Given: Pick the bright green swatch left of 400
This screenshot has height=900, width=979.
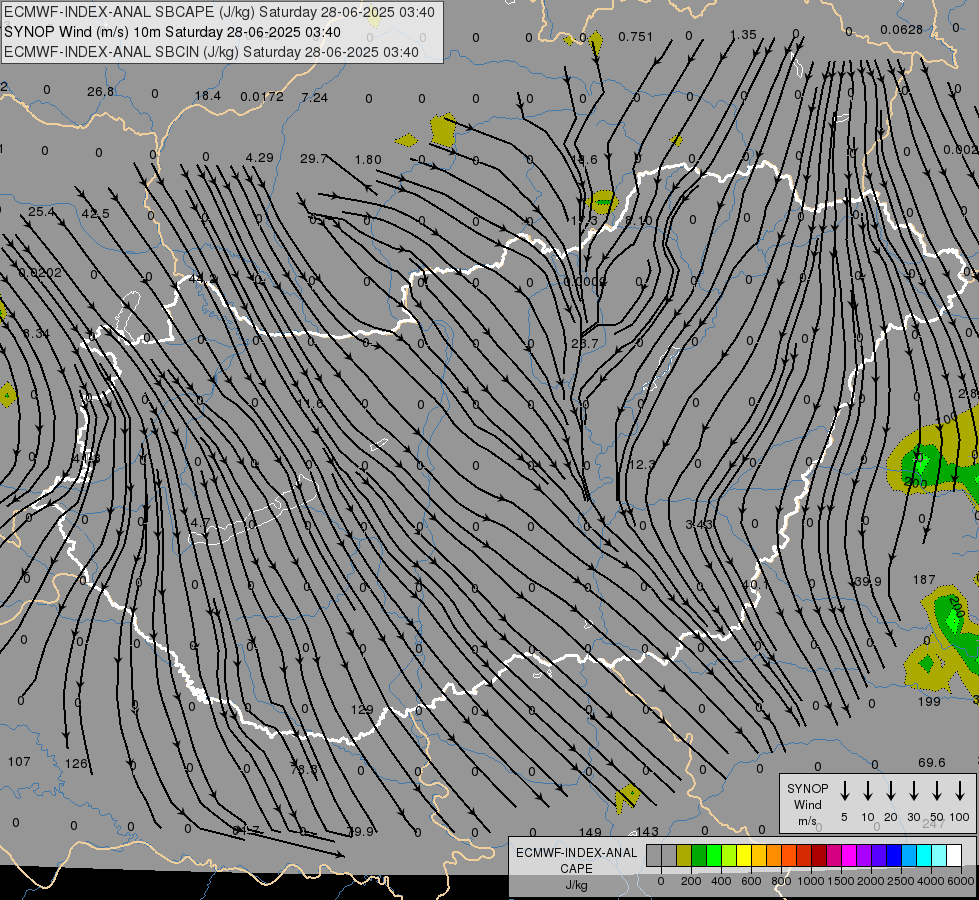Looking at the screenshot, I should (x=714, y=855).
